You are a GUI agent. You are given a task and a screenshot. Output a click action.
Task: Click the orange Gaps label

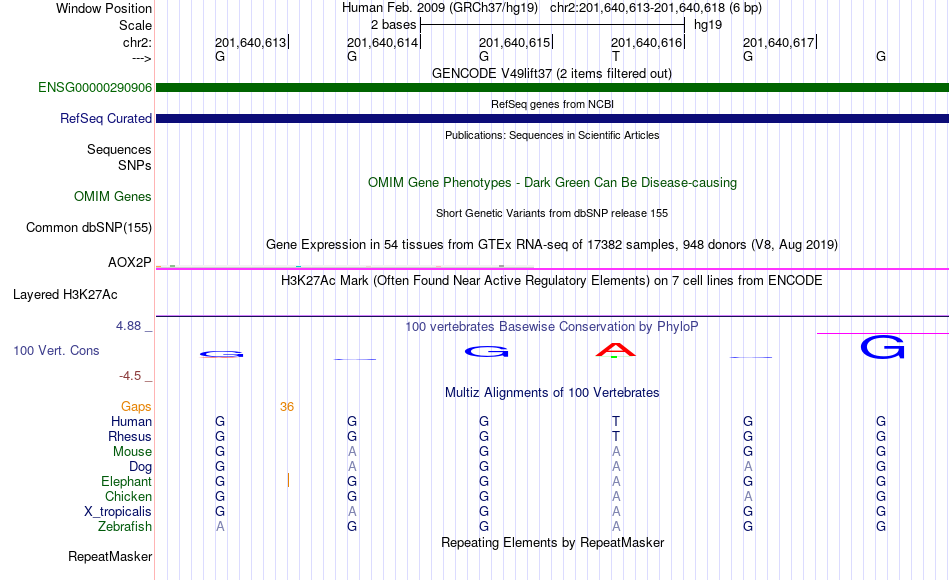[x=136, y=406]
